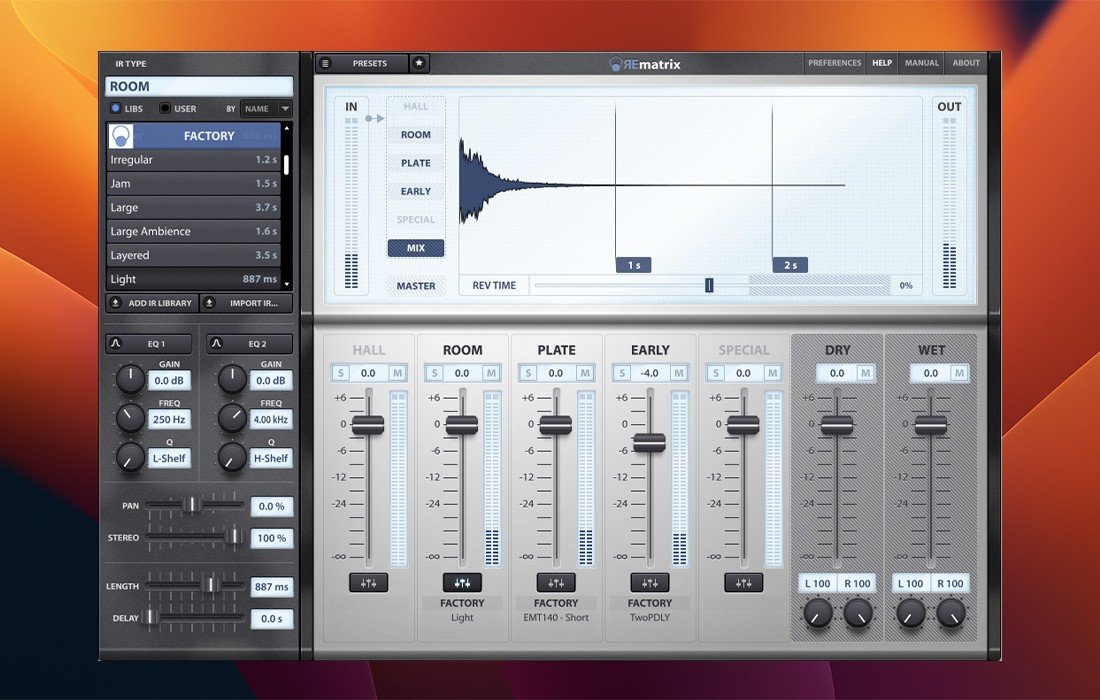Click the MASTER button

tap(416, 286)
